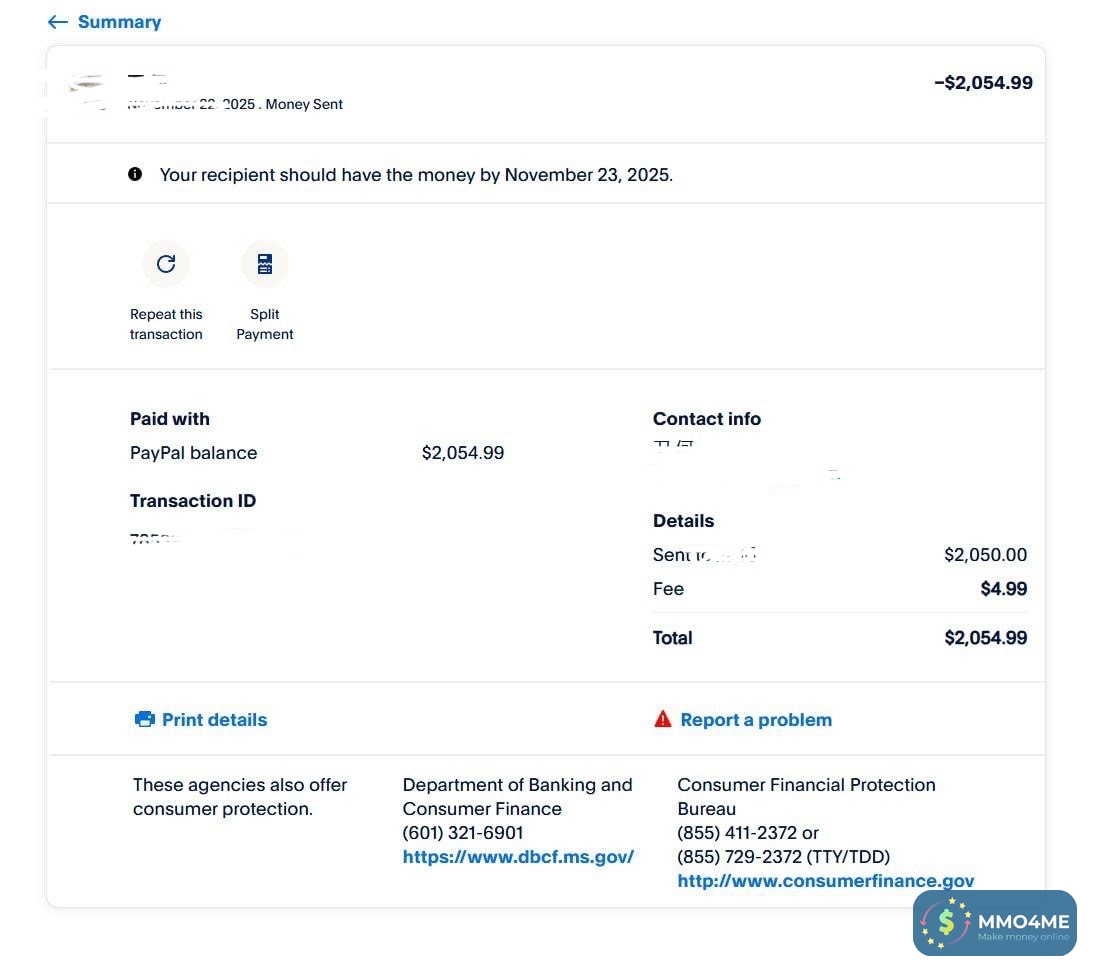Open the dbcf.ms.gov website link

pos(518,857)
